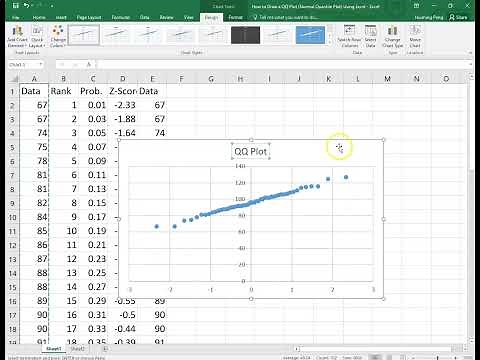Open the Select Data dialog
480x360 pixels.
tap(370, 36)
